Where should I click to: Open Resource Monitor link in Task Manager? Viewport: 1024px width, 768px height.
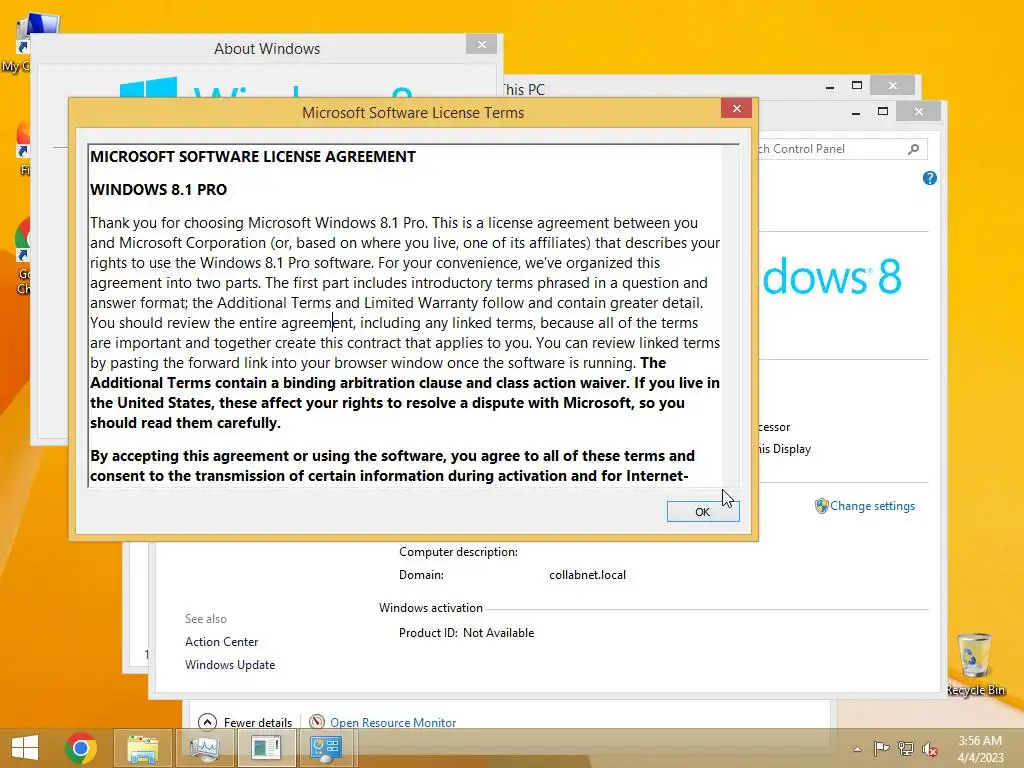tap(392, 722)
